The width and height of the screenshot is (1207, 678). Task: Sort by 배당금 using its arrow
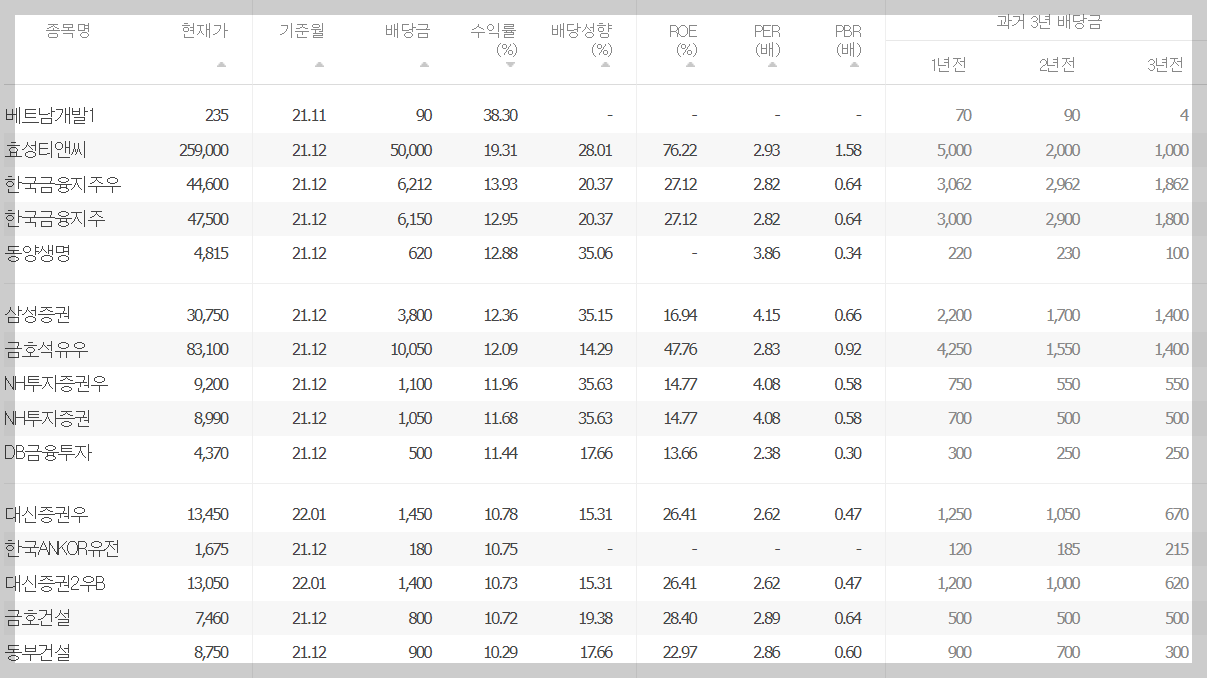click(x=424, y=64)
